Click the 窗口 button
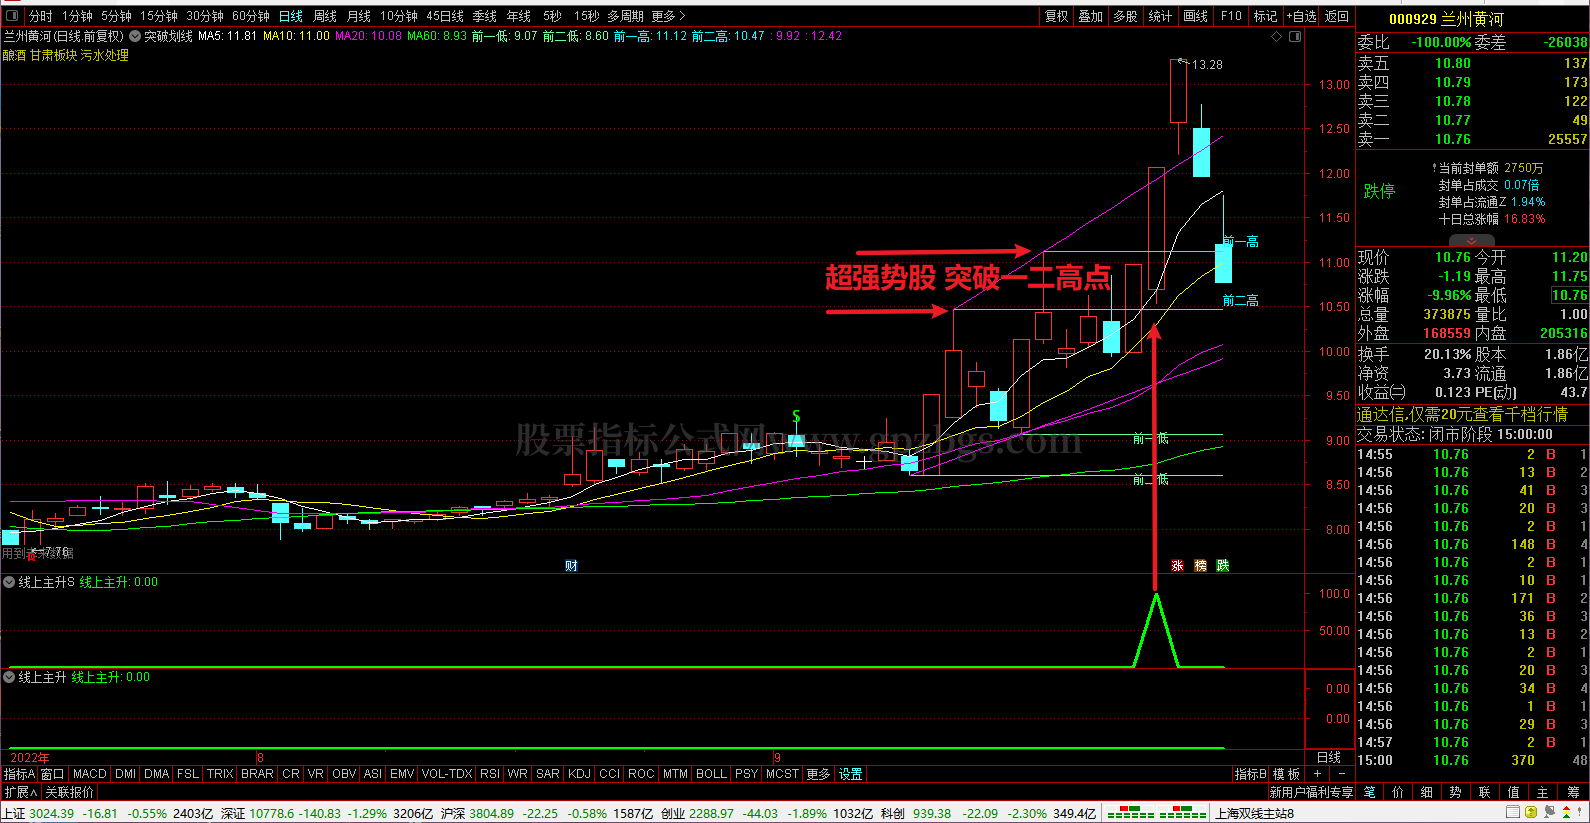The width and height of the screenshot is (1590, 823). (52, 774)
